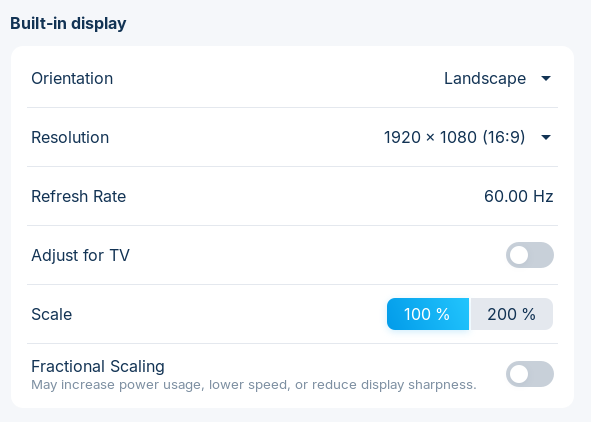Click the Scale label
The width and height of the screenshot is (591, 422).
(x=52, y=314)
